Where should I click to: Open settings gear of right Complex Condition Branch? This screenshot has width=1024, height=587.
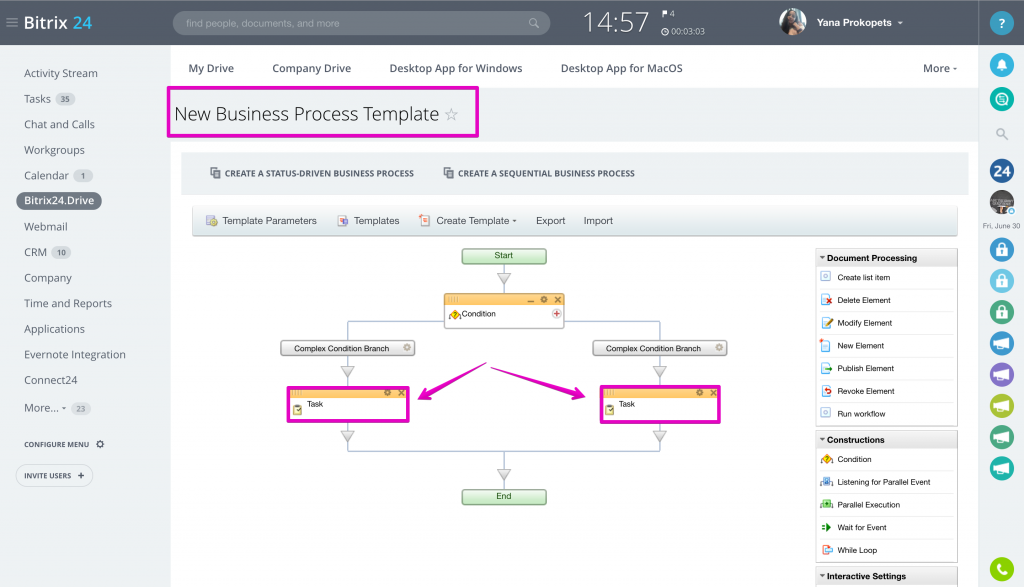(x=719, y=347)
